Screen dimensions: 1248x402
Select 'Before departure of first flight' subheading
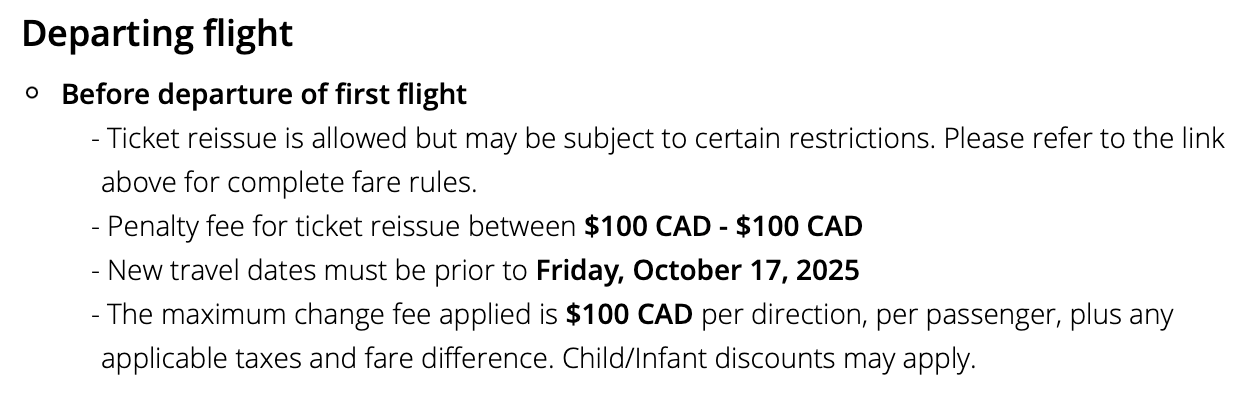pos(264,95)
